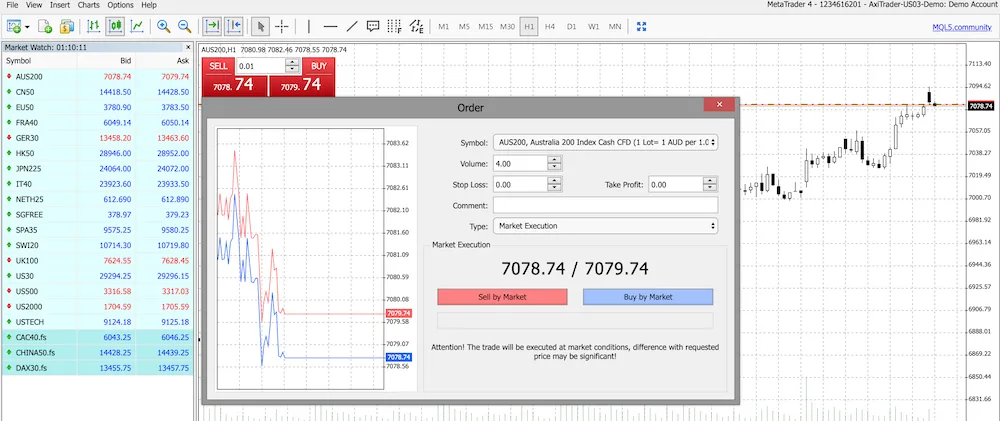This screenshot has width=1000, height=421.
Task: Enable the D1 daily timeframe
Action: (x=572, y=26)
